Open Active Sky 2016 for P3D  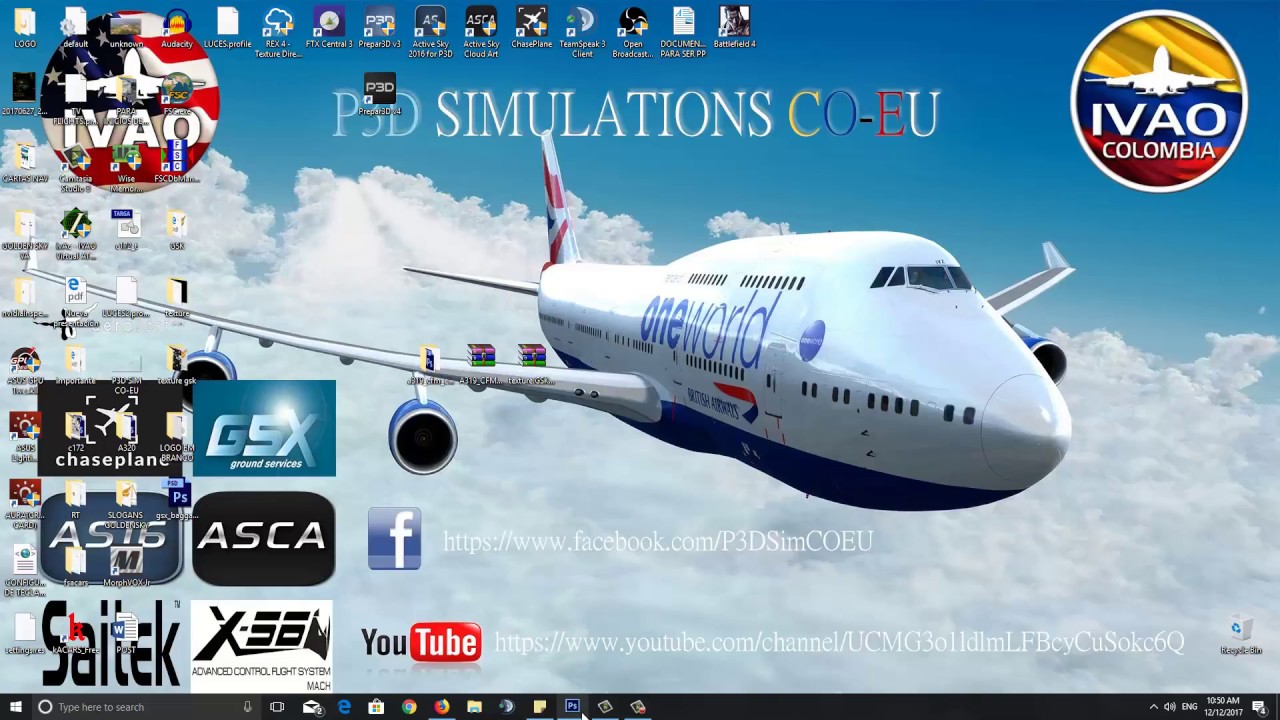(430, 32)
